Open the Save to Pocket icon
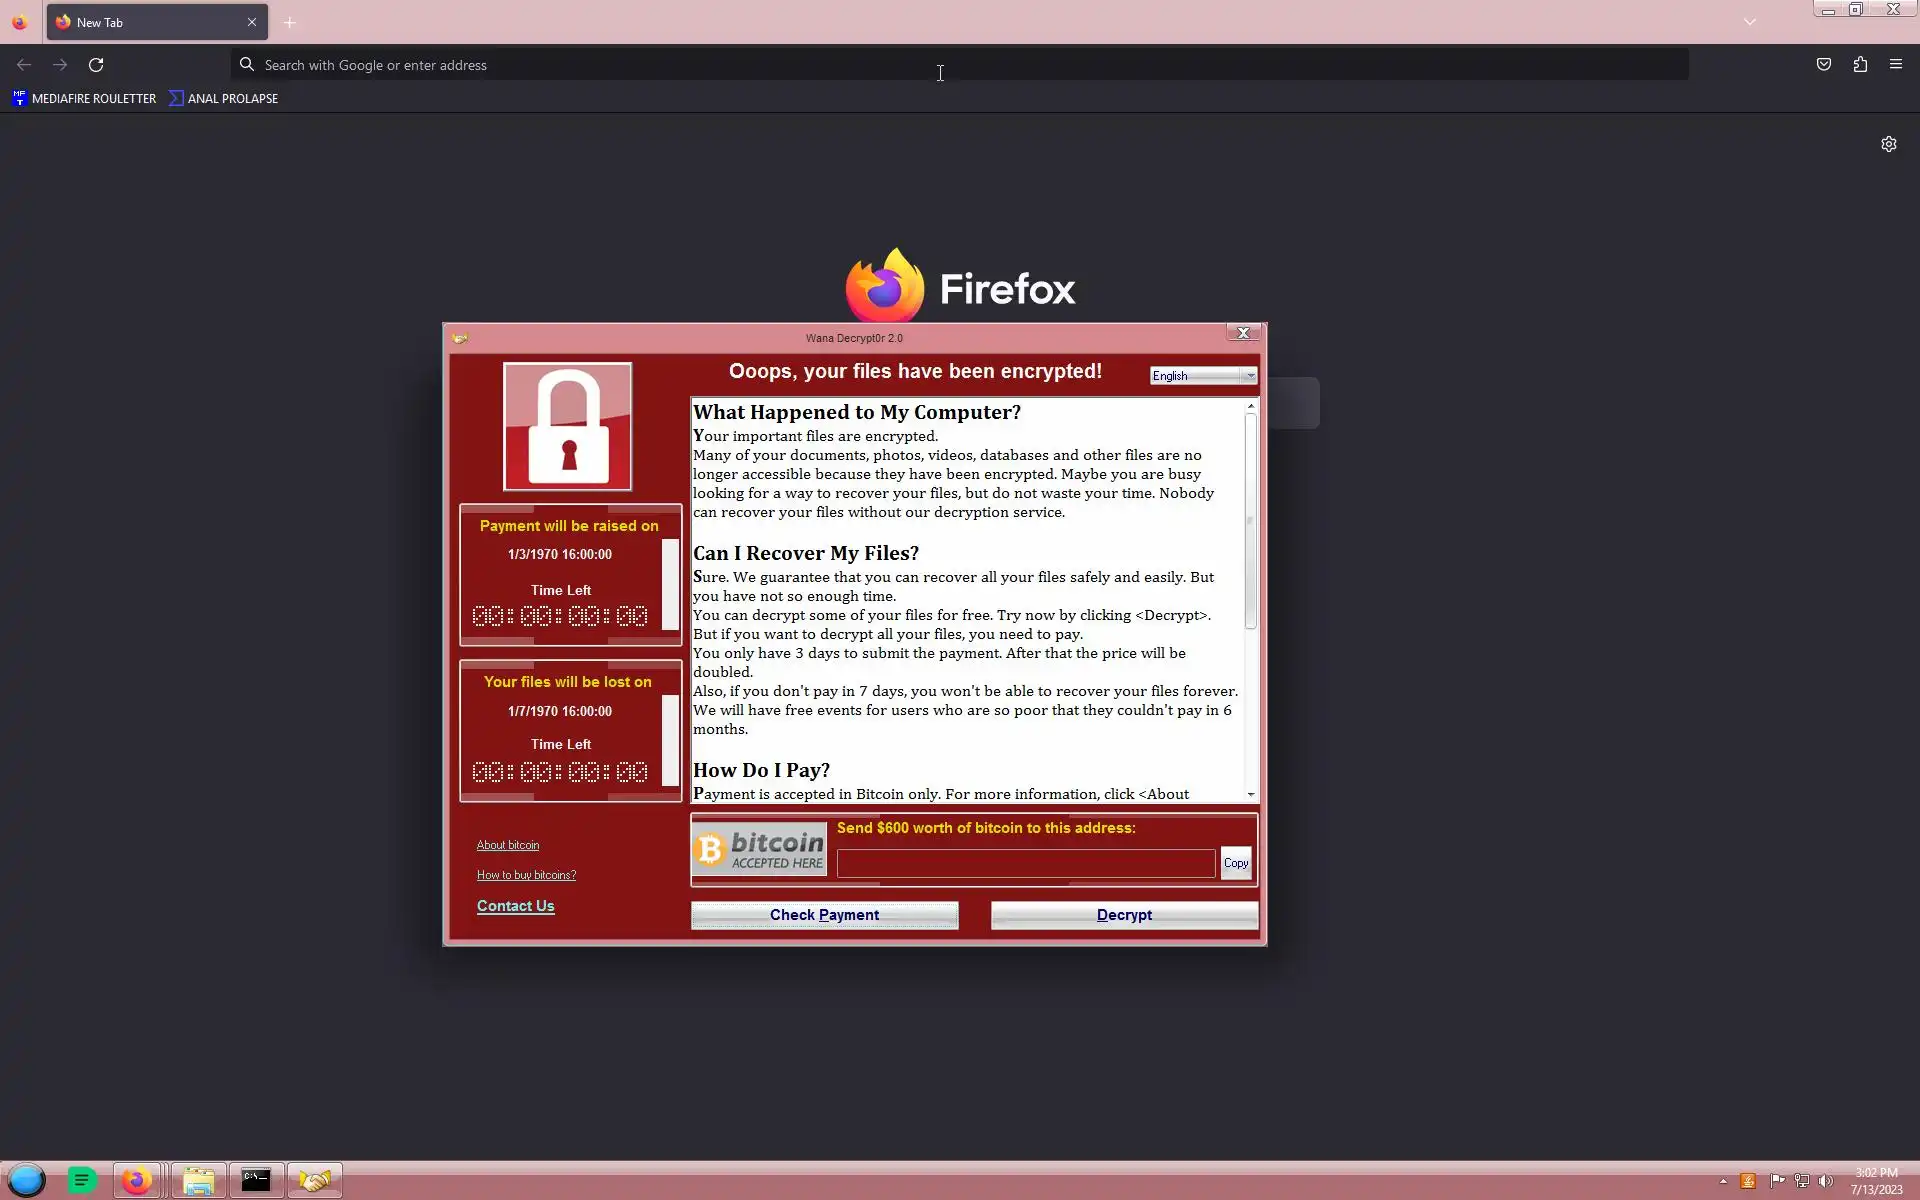 click(1824, 65)
